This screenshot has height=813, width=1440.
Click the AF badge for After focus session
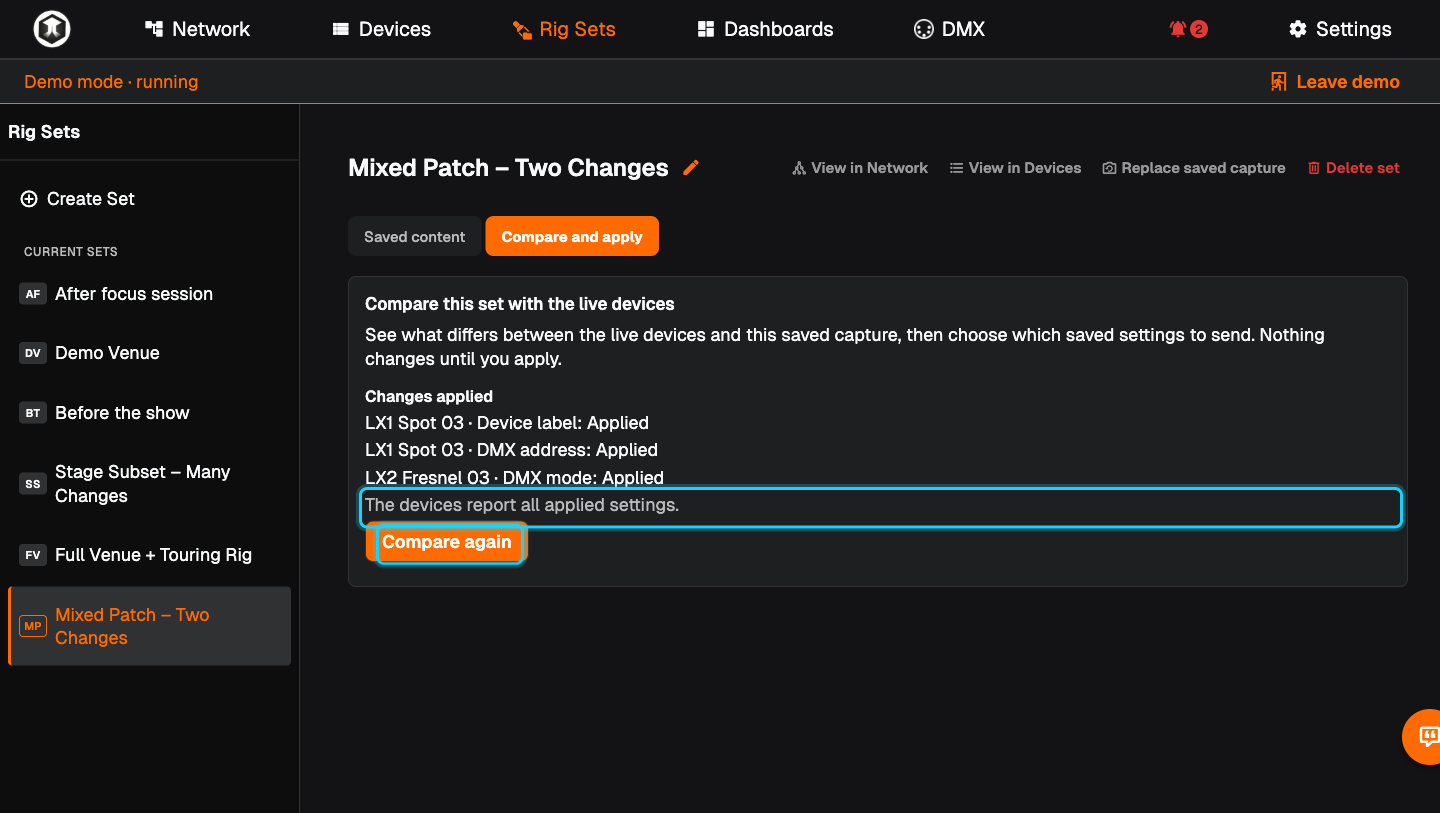point(33,294)
